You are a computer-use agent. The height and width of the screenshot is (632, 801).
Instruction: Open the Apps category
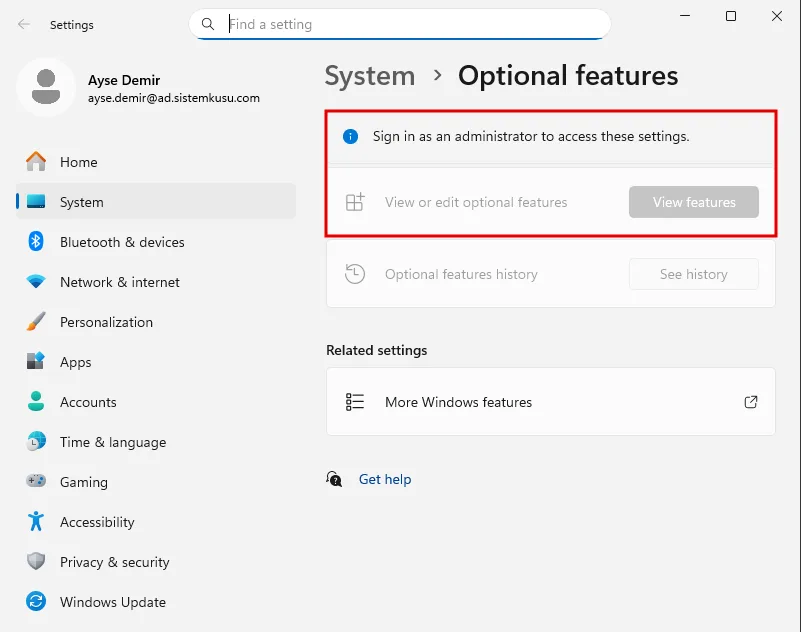click(156, 362)
